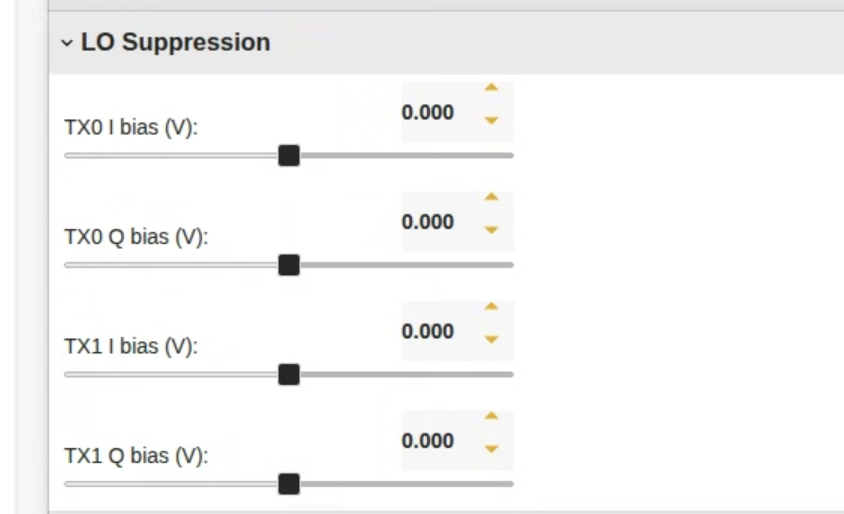This screenshot has width=844, height=514.
Task: Click the TX0 I bias slider handle
Action: click(289, 155)
